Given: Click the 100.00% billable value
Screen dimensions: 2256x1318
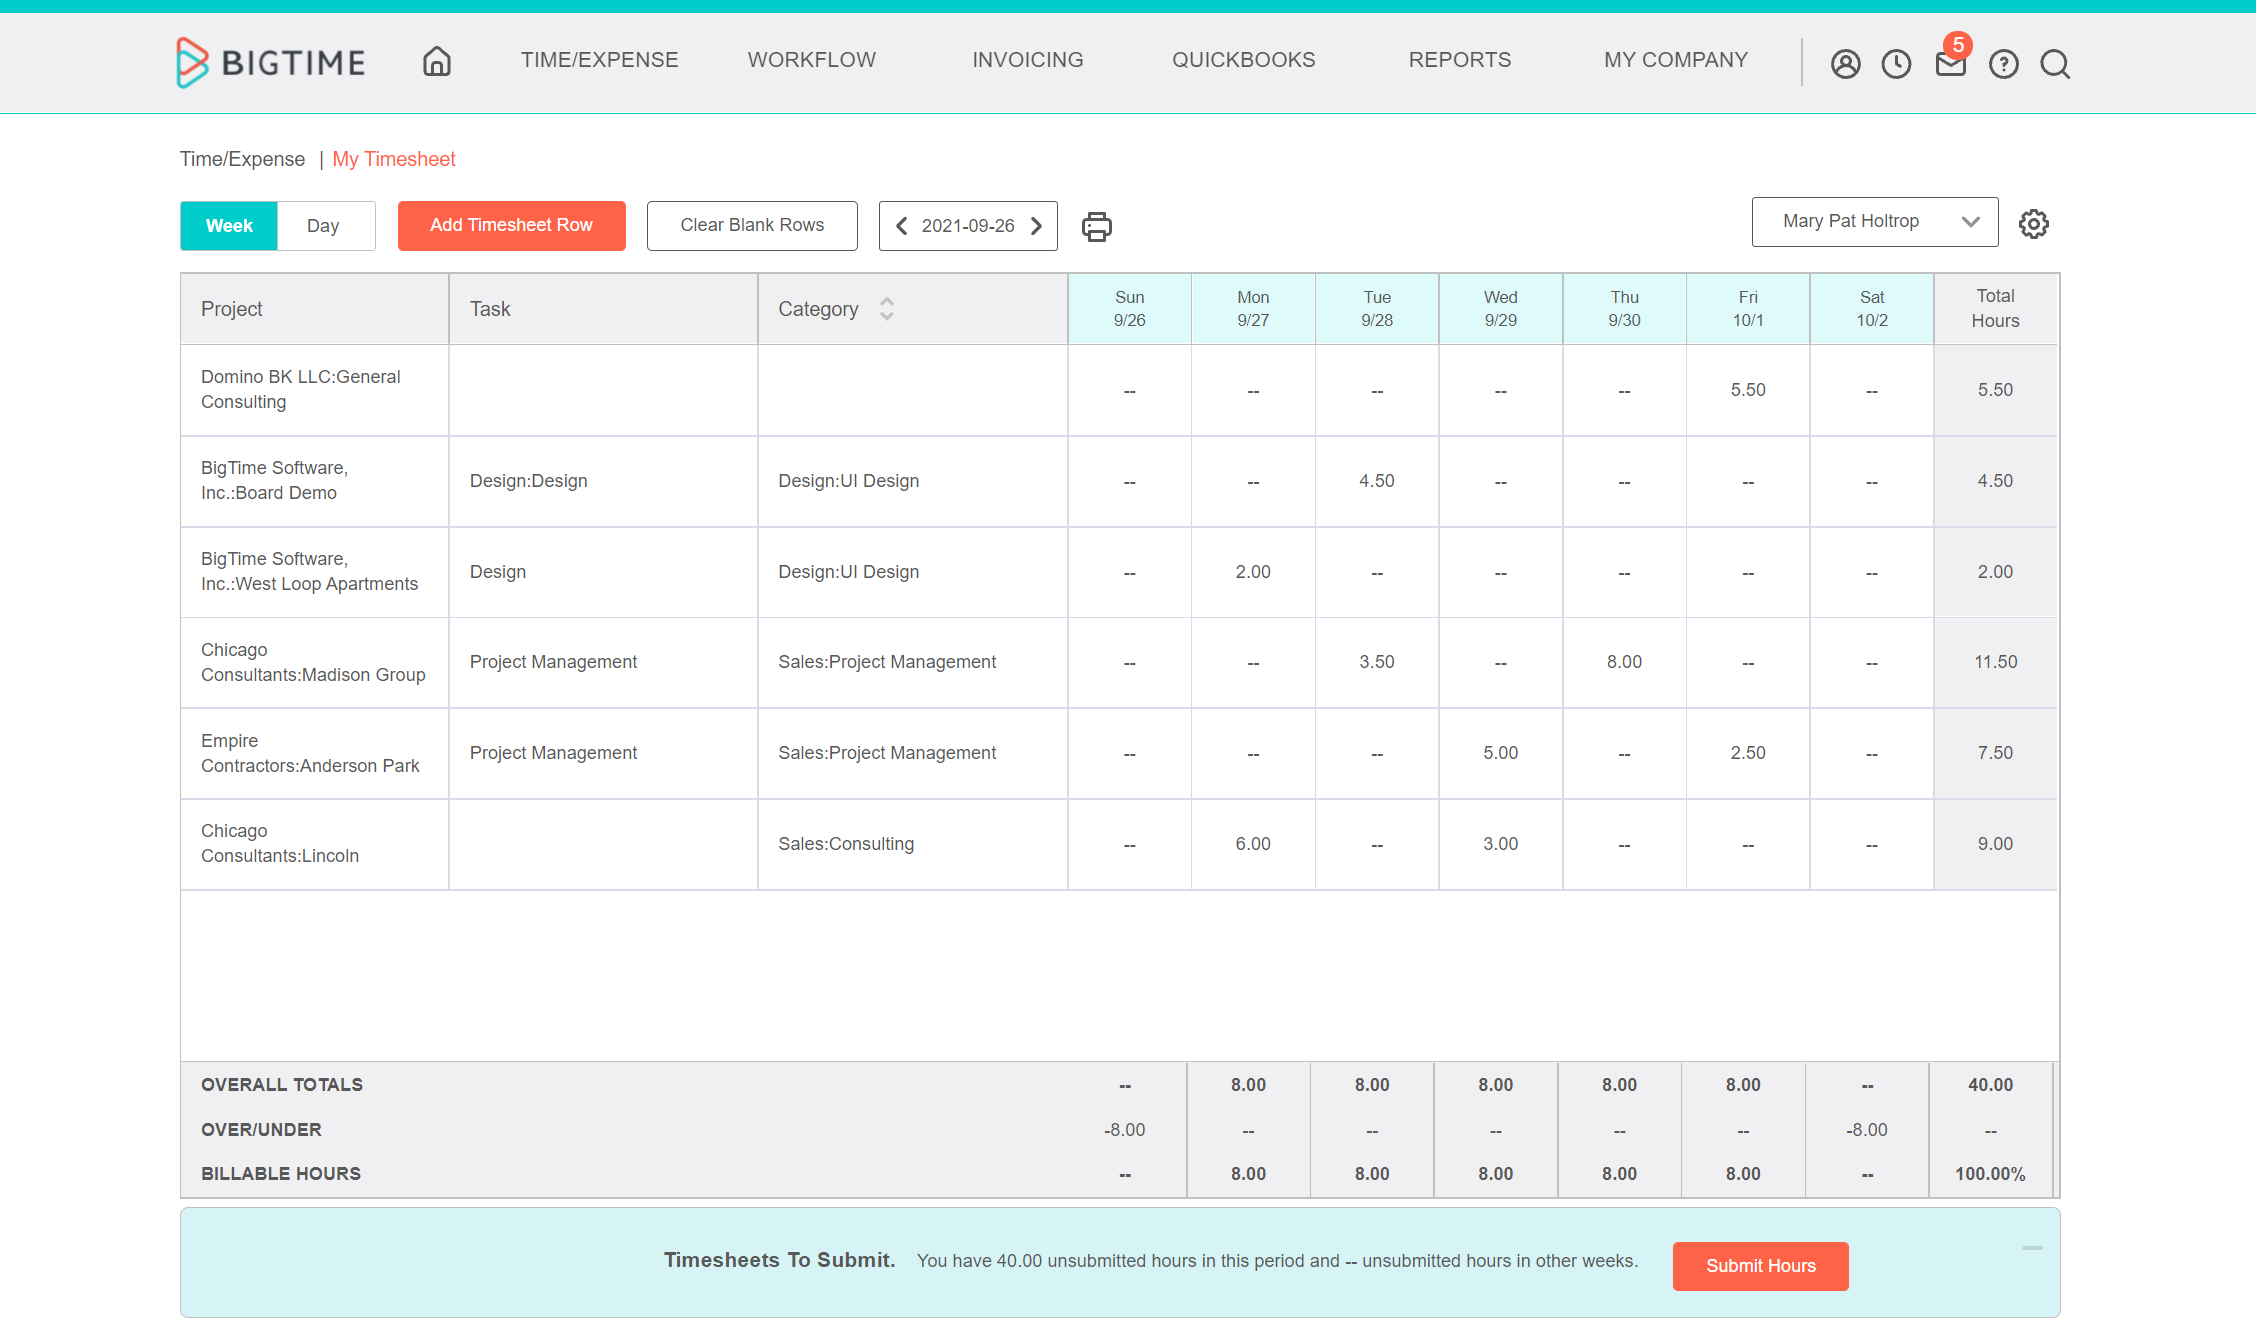Looking at the screenshot, I should click(x=1990, y=1174).
